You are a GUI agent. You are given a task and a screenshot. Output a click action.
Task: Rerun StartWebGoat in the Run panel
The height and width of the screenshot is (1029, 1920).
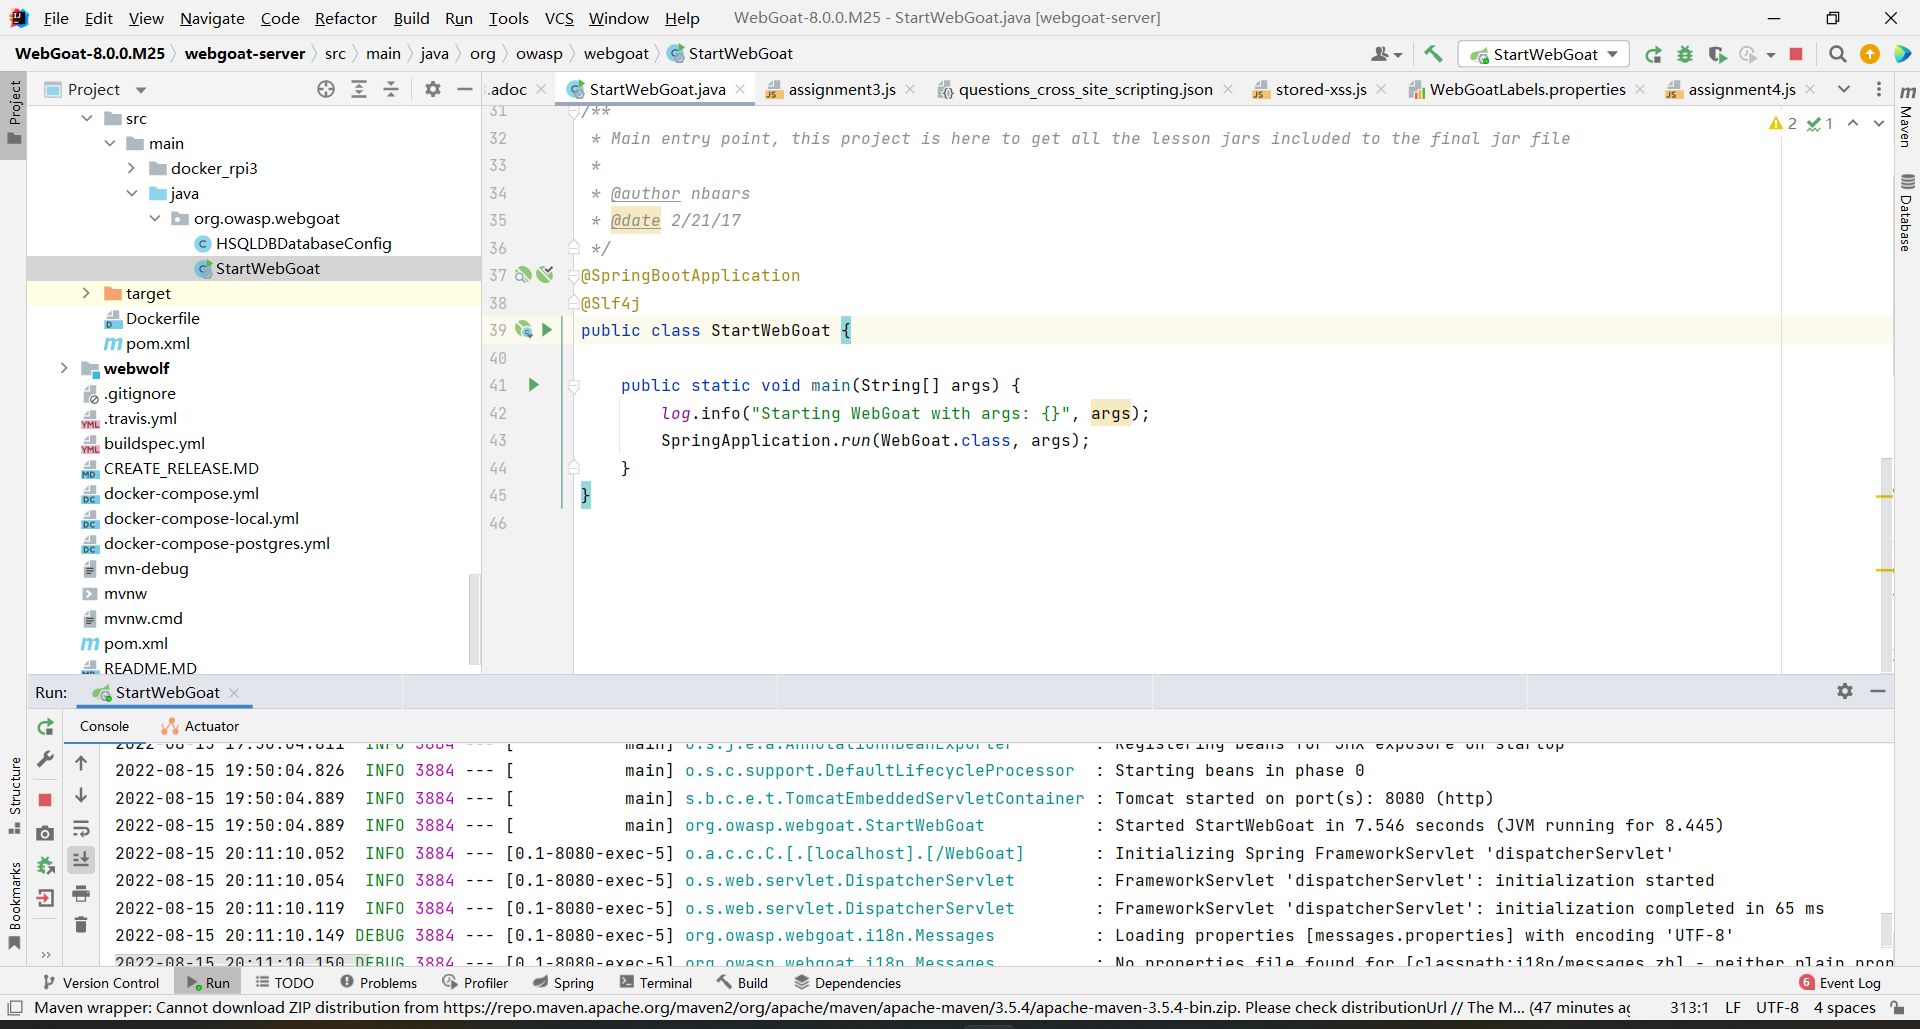[x=45, y=727]
